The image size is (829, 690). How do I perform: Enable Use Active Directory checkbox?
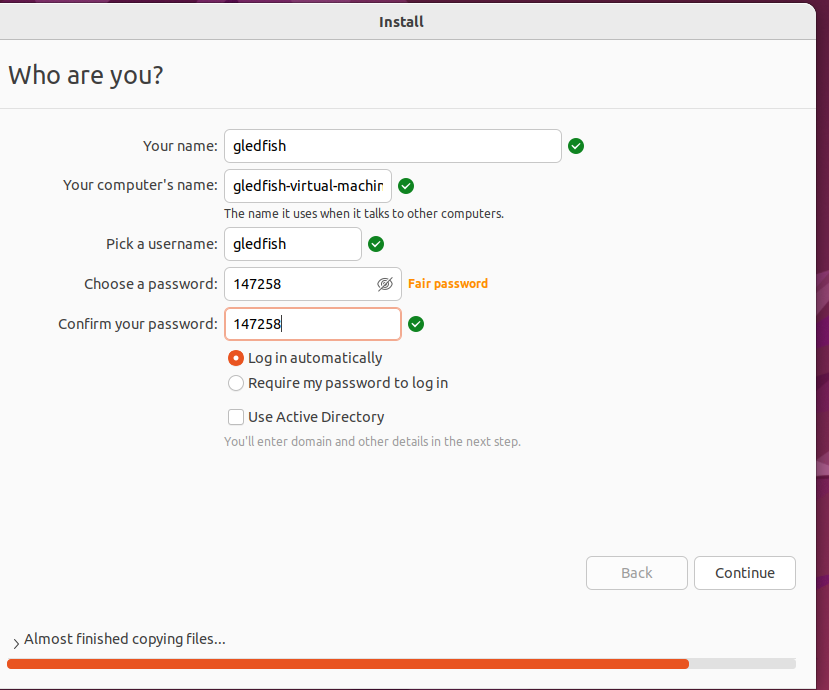click(x=236, y=417)
